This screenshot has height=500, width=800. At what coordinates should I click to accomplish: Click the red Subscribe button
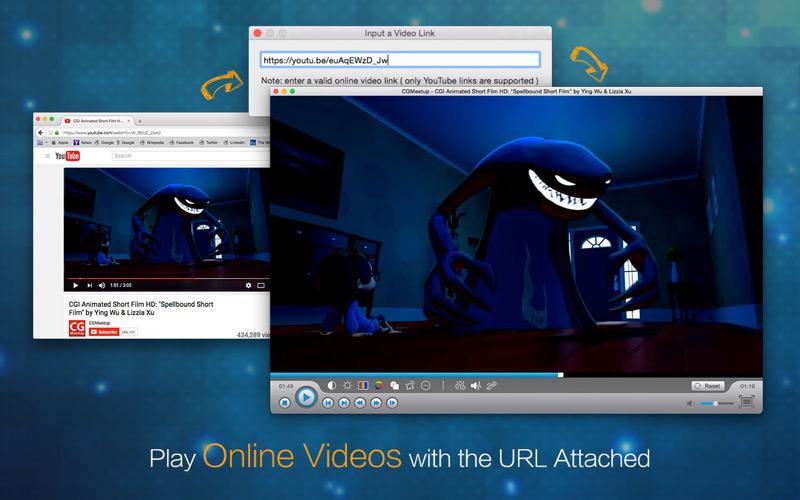click(104, 332)
